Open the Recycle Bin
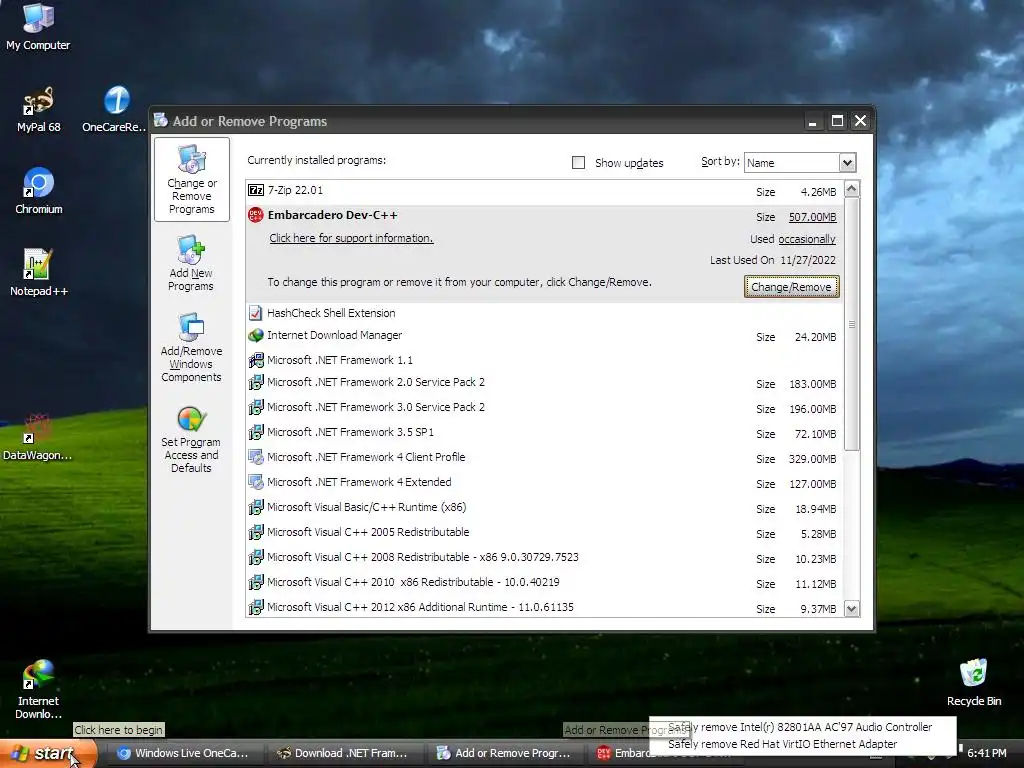Viewport: 1024px width, 768px height. [974, 682]
